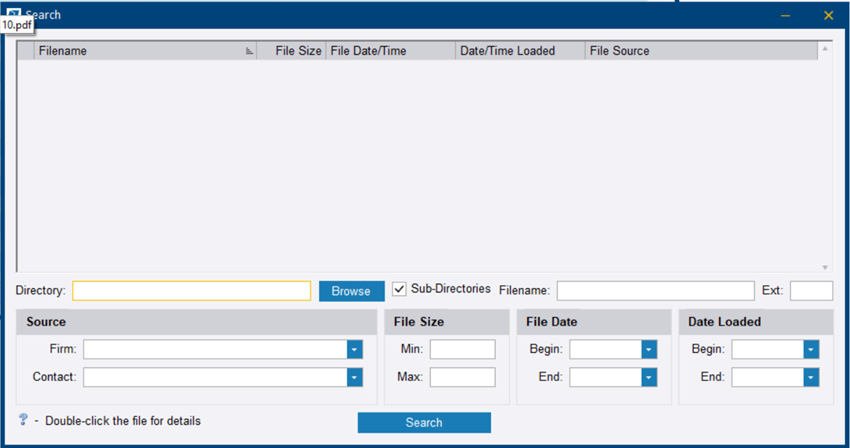Select the Min file size field
Image resolution: width=850 pixels, height=448 pixels.
click(462, 349)
